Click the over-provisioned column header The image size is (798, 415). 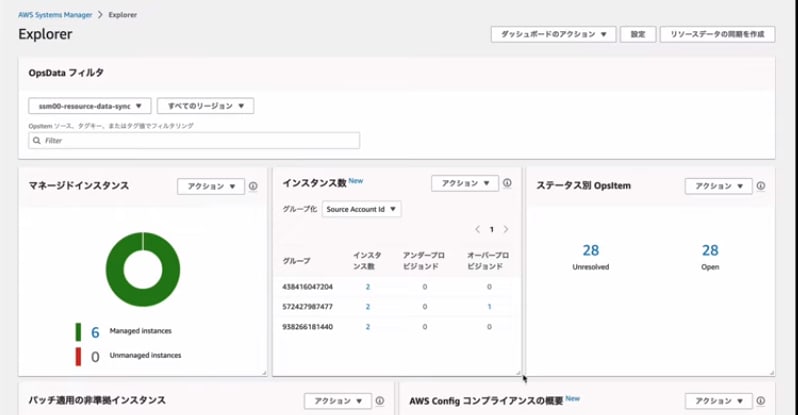pos(488,261)
